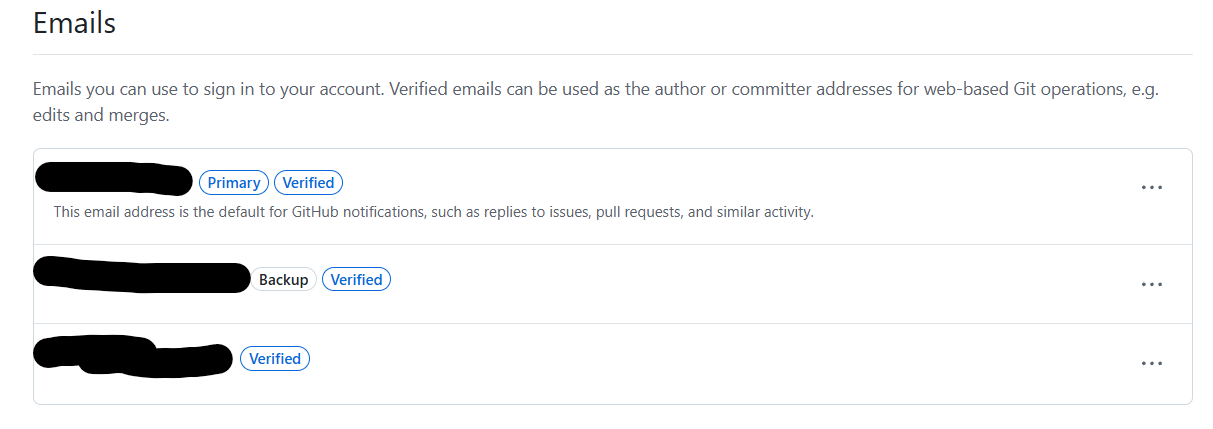Select the redacted backup email address
Image resolution: width=1213 pixels, height=429 pixels.
point(141,275)
